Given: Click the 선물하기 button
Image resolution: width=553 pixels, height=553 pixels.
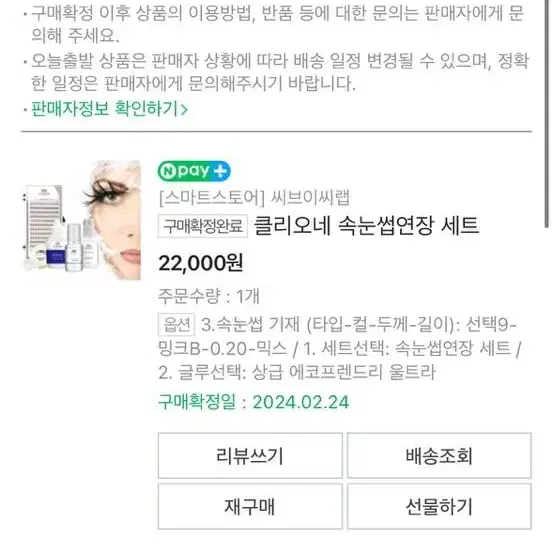Looking at the screenshot, I should tap(439, 506).
